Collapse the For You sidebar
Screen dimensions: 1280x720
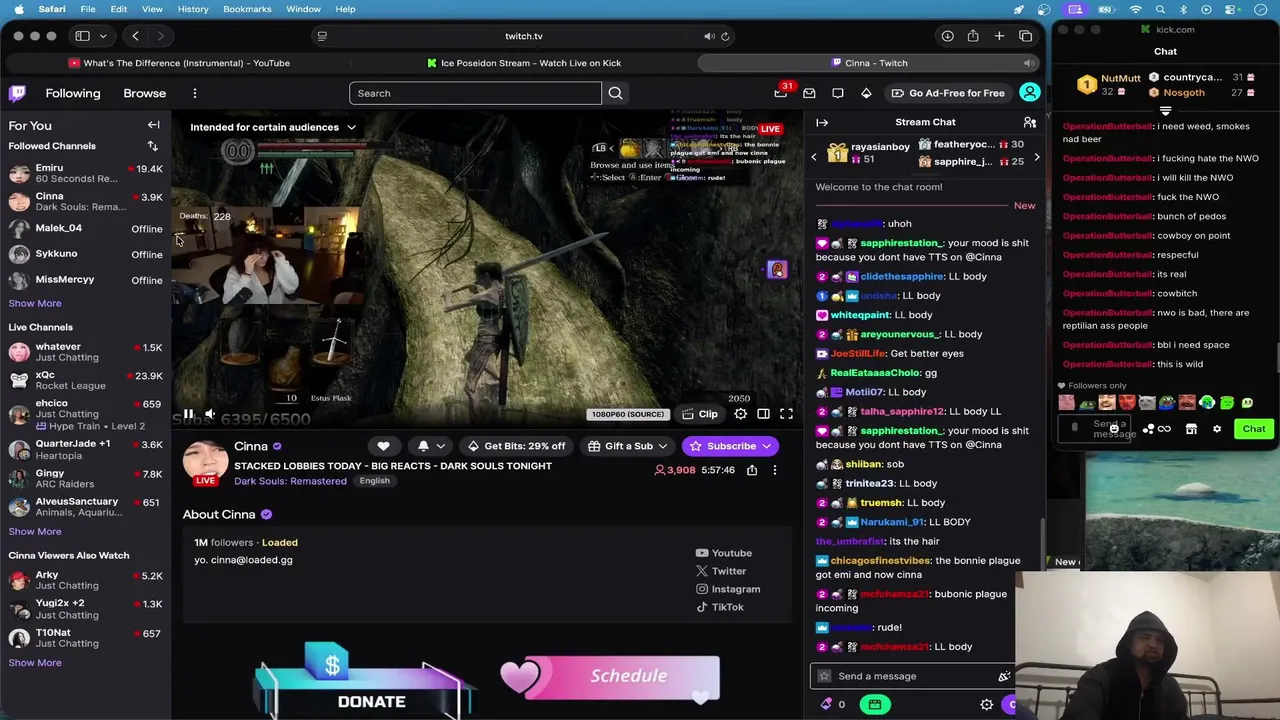click(154, 125)
